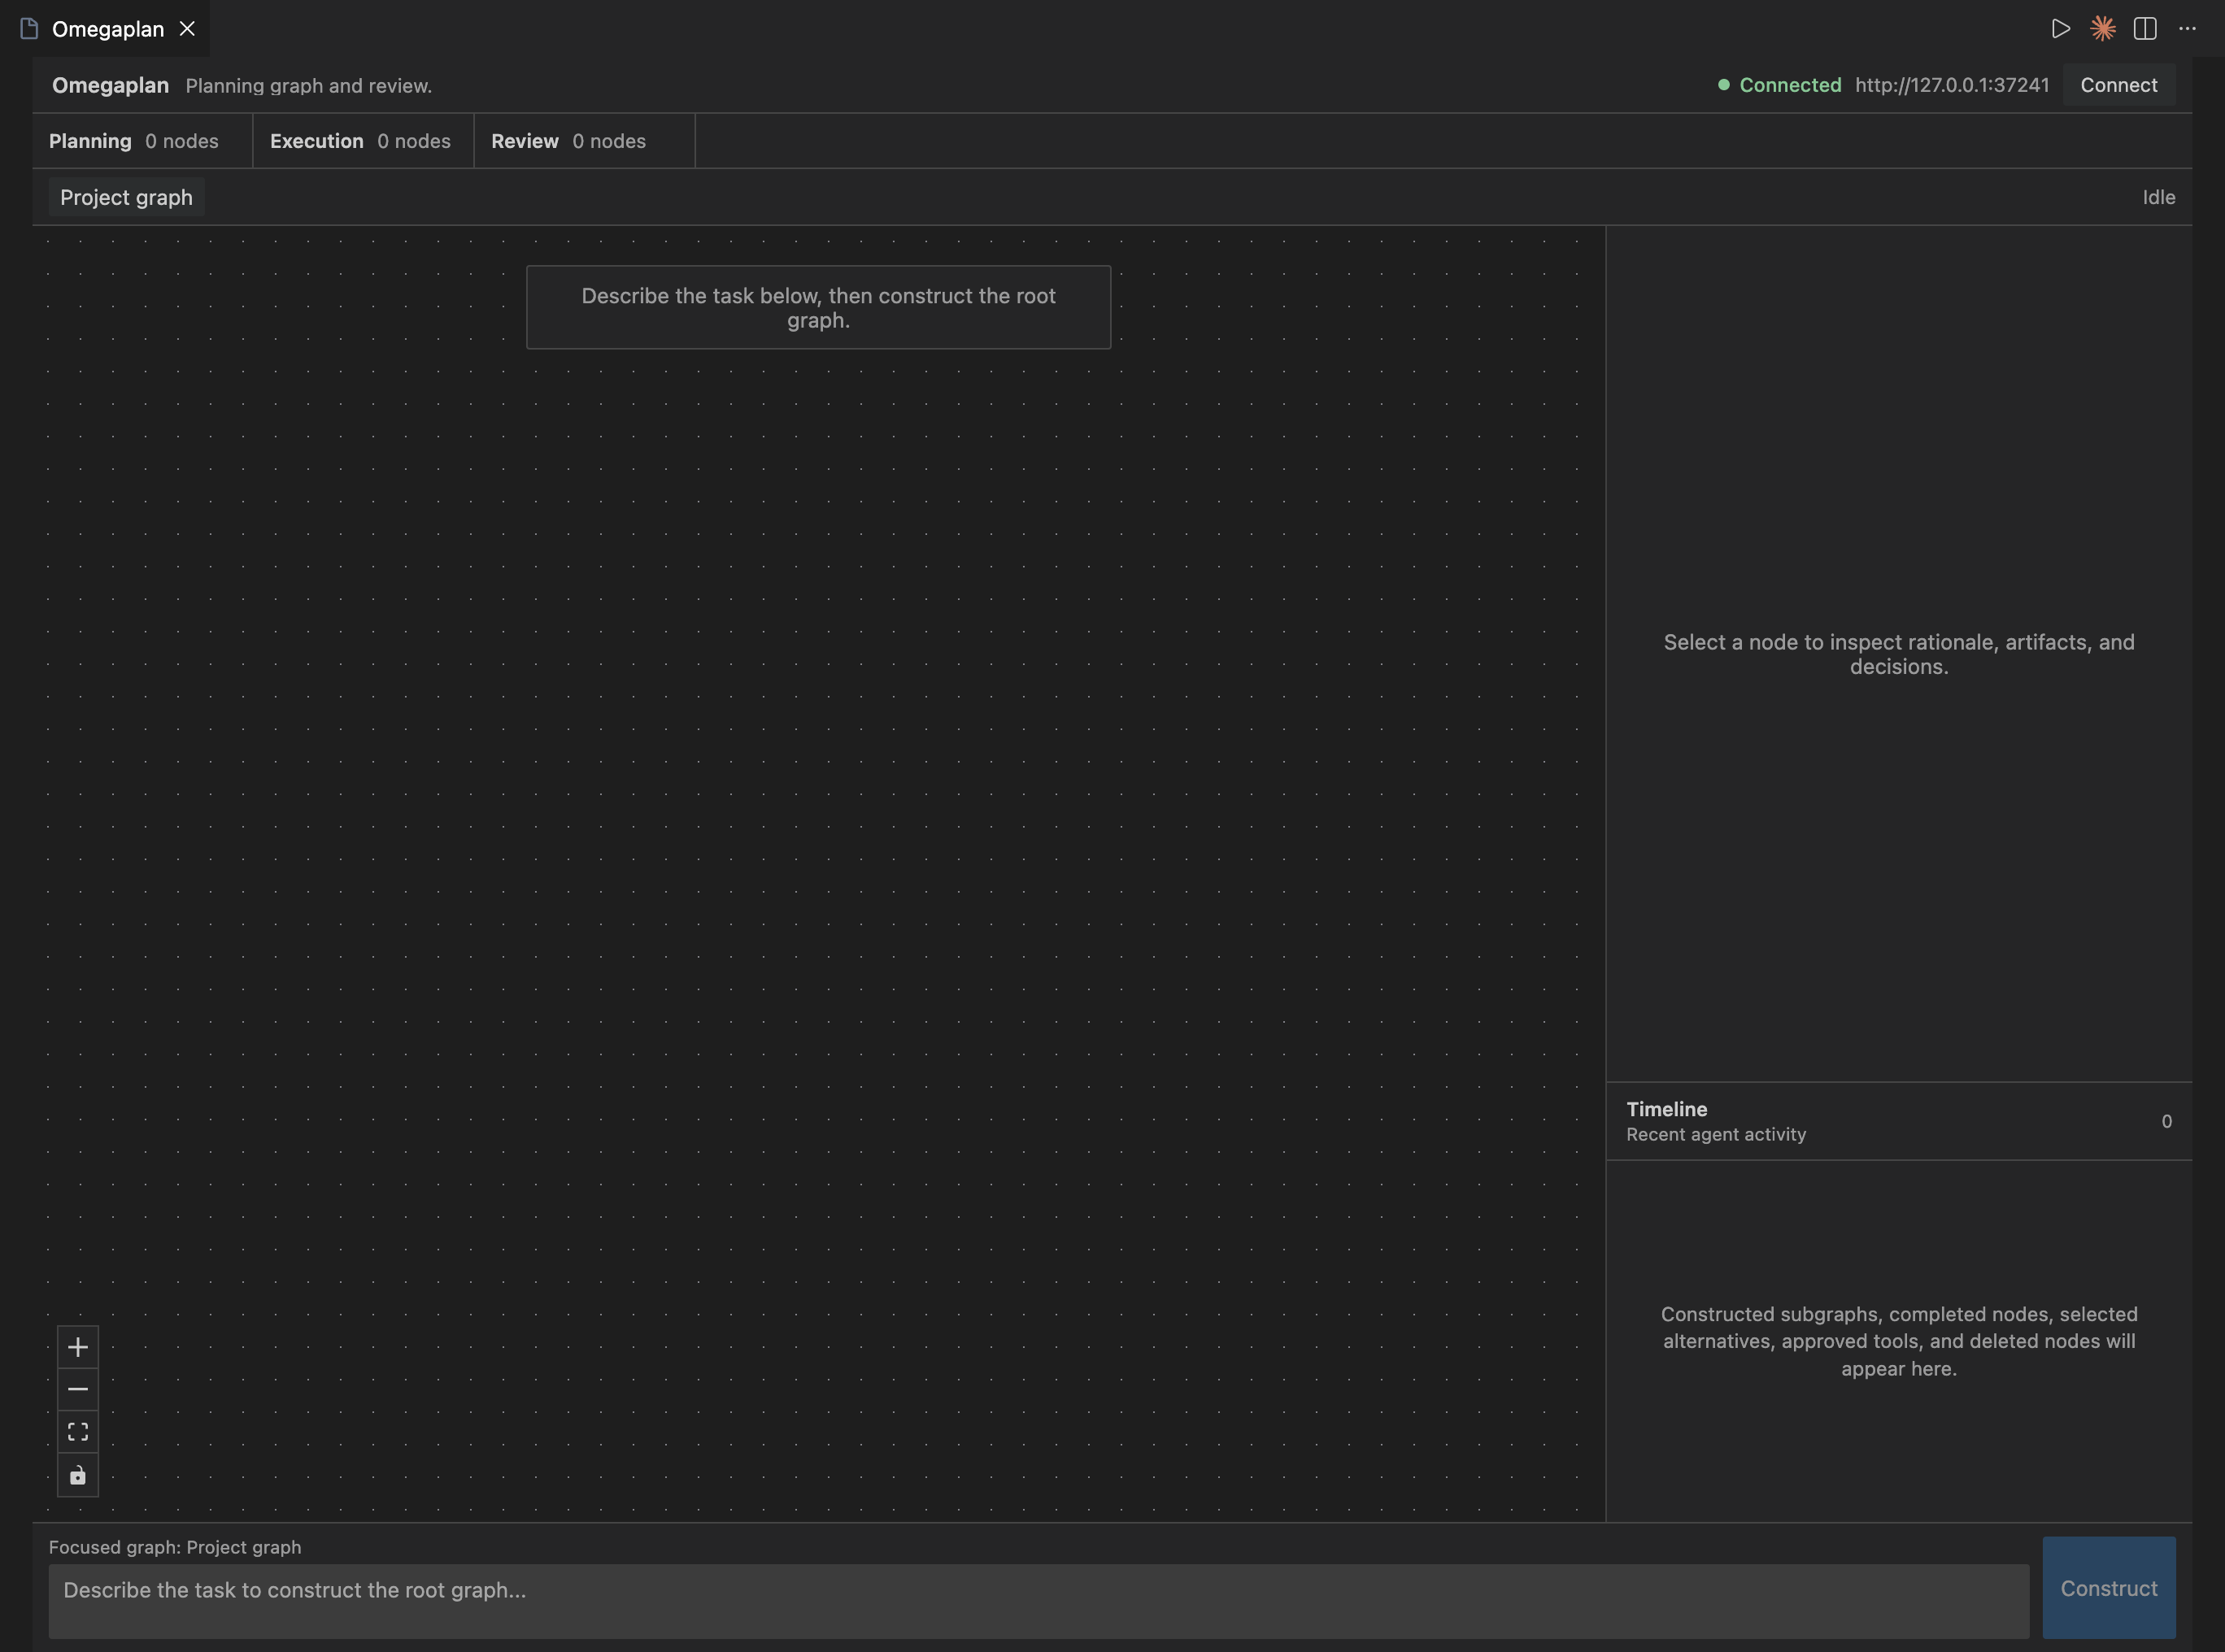Viewport: 2225px width, 1652px height.
Task: Click the run play icon
Action: coord(2060,29)
